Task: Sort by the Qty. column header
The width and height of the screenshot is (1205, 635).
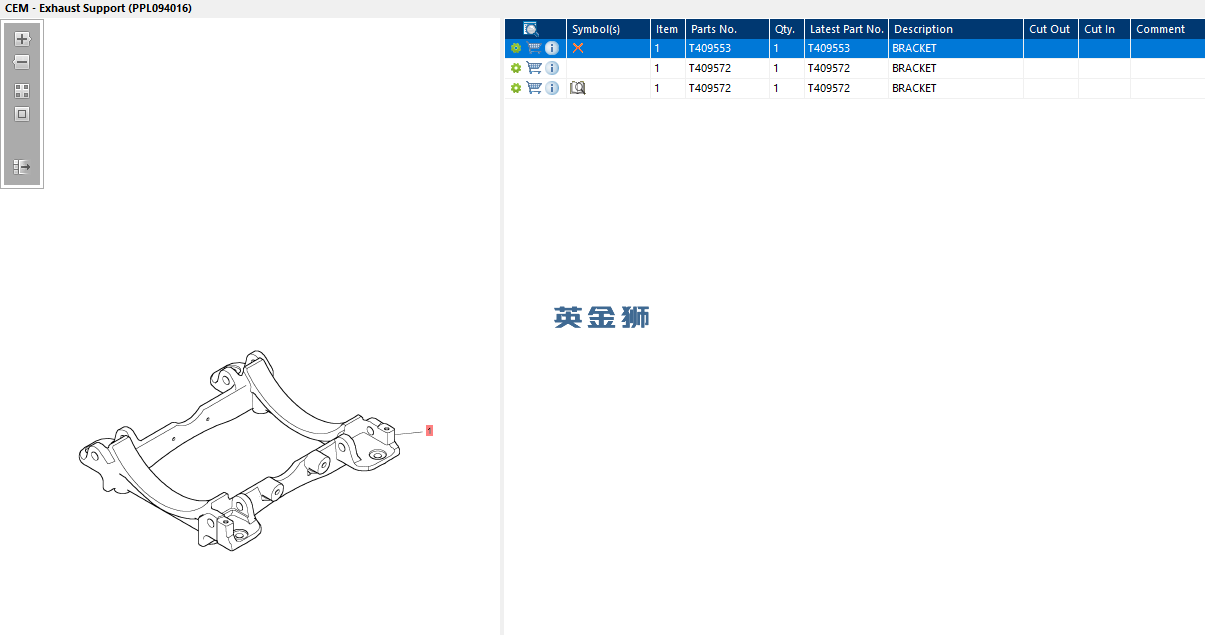Action: pyautogui.click(x=786, y=29)
